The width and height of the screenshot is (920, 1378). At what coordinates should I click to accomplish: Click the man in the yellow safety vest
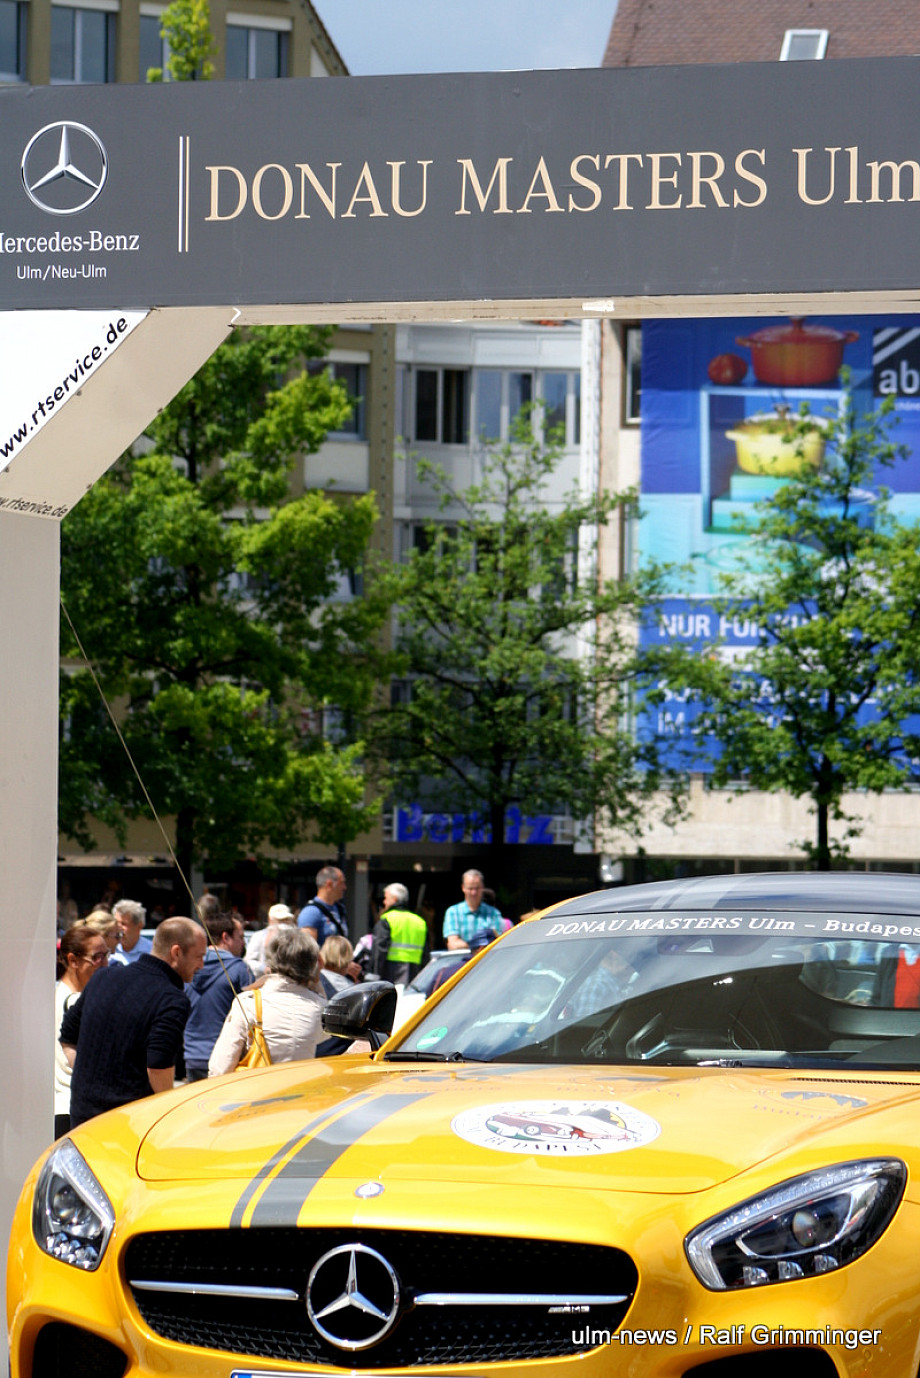403,934
